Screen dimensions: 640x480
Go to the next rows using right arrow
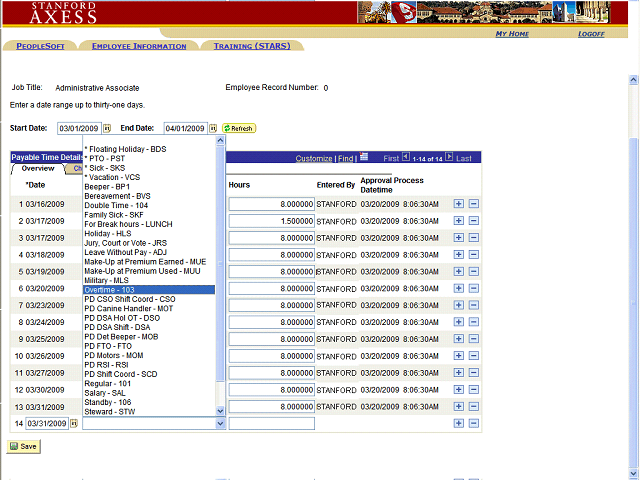450,158
